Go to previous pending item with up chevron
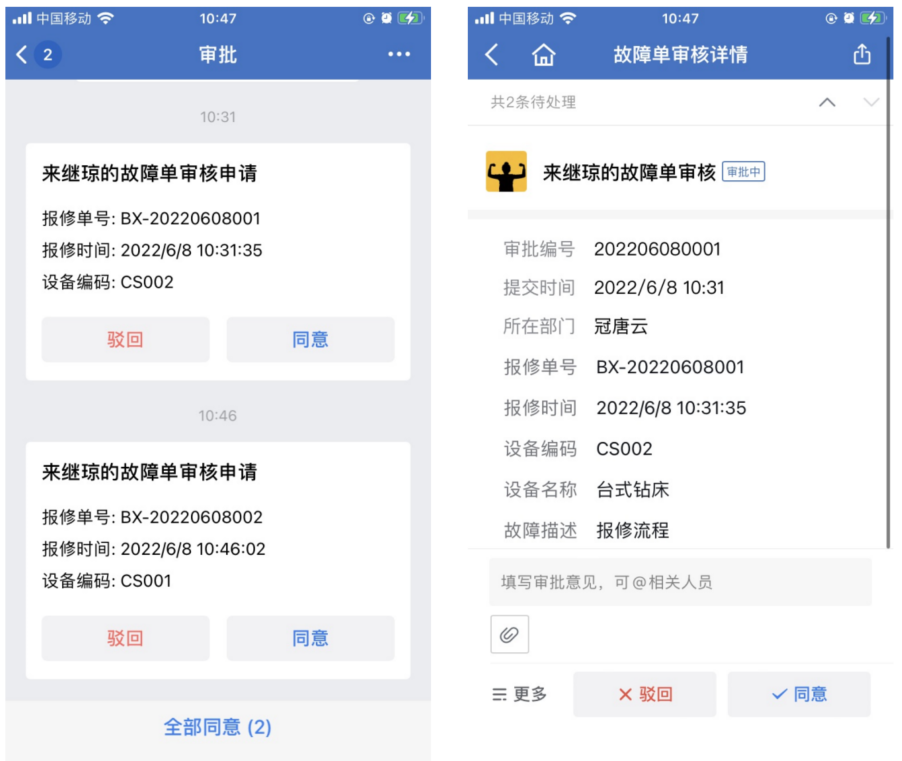The width and height of the screenshot is (902, 761). (x=827, y=102)
